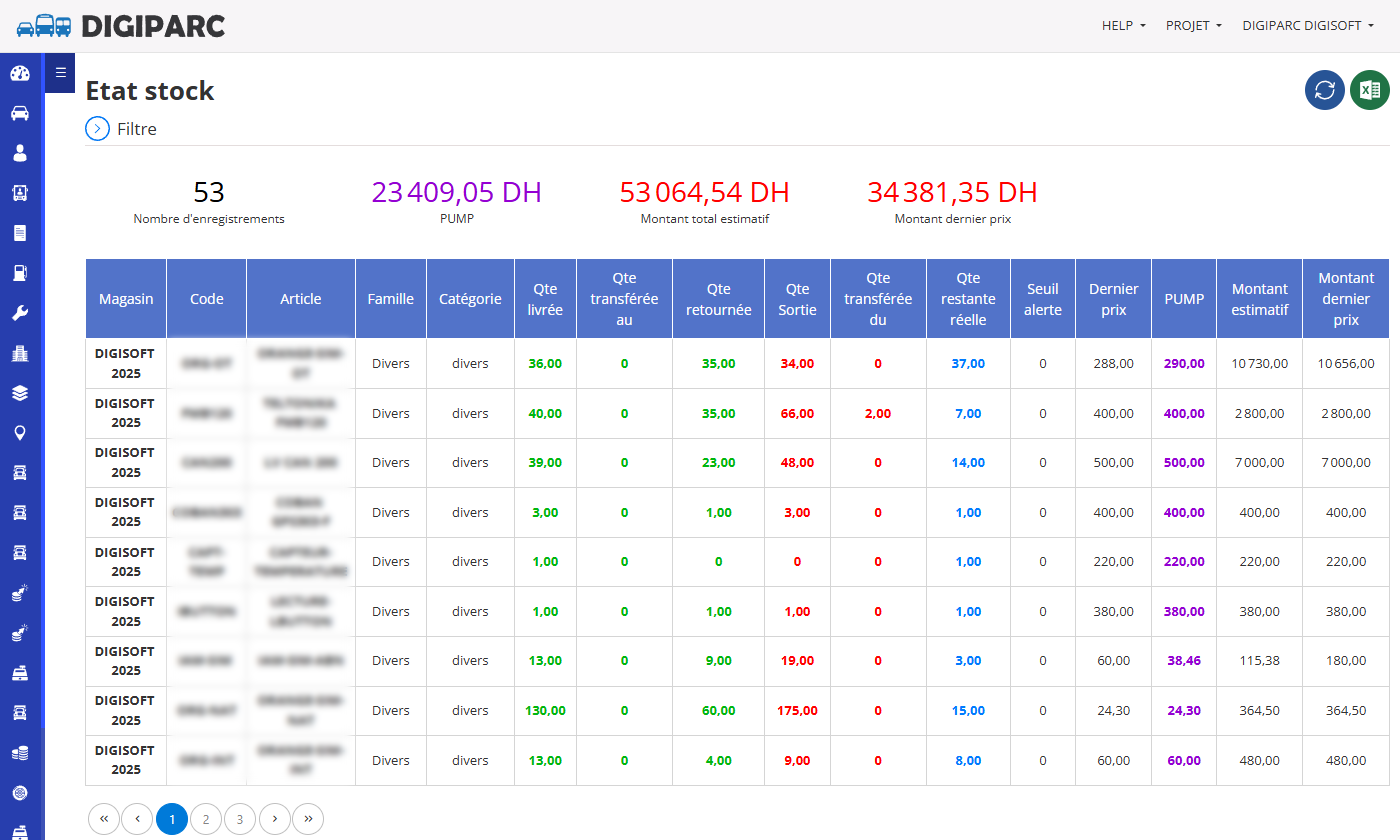
Task: Select the stacked layers sidebar icon
Action: (x=20, y=393)
